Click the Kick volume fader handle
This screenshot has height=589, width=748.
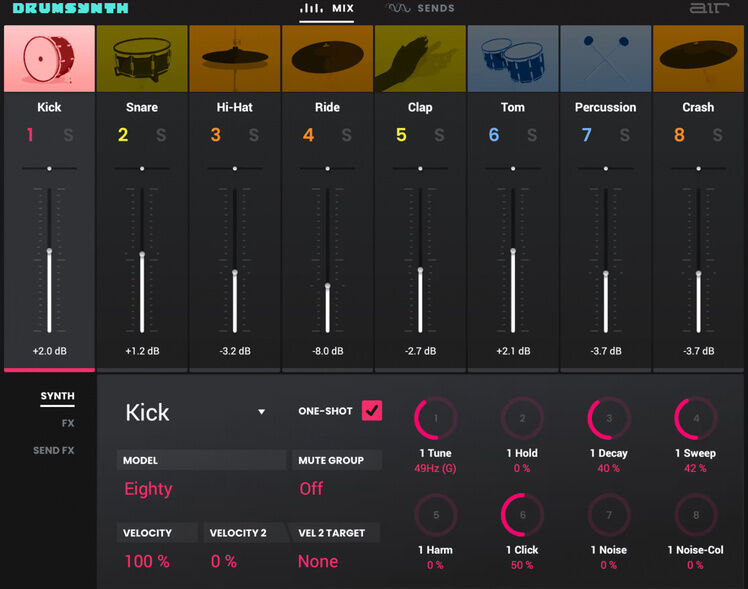click(49, 251)
